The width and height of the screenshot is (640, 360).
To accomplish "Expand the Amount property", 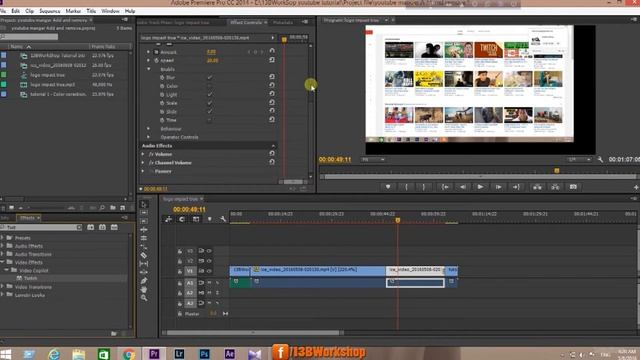I will pyautogui.click(x=148, y=52).
